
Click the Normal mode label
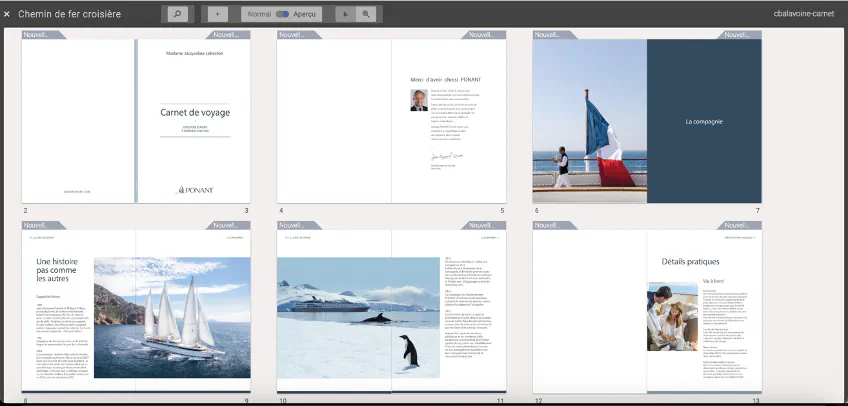(258, 14)
